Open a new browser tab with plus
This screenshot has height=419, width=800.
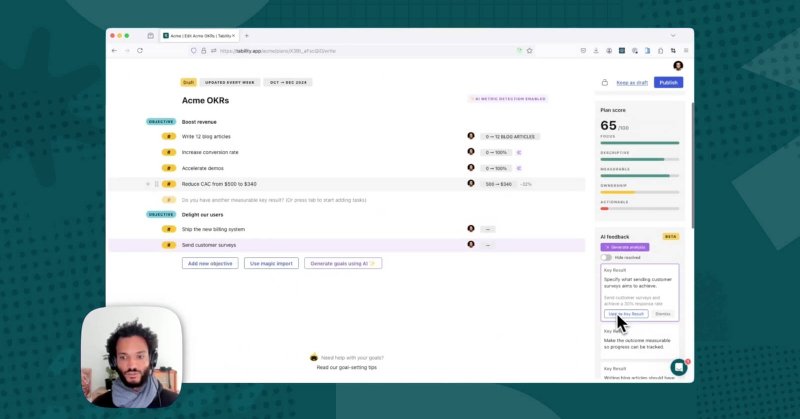[x=246, y=36]
